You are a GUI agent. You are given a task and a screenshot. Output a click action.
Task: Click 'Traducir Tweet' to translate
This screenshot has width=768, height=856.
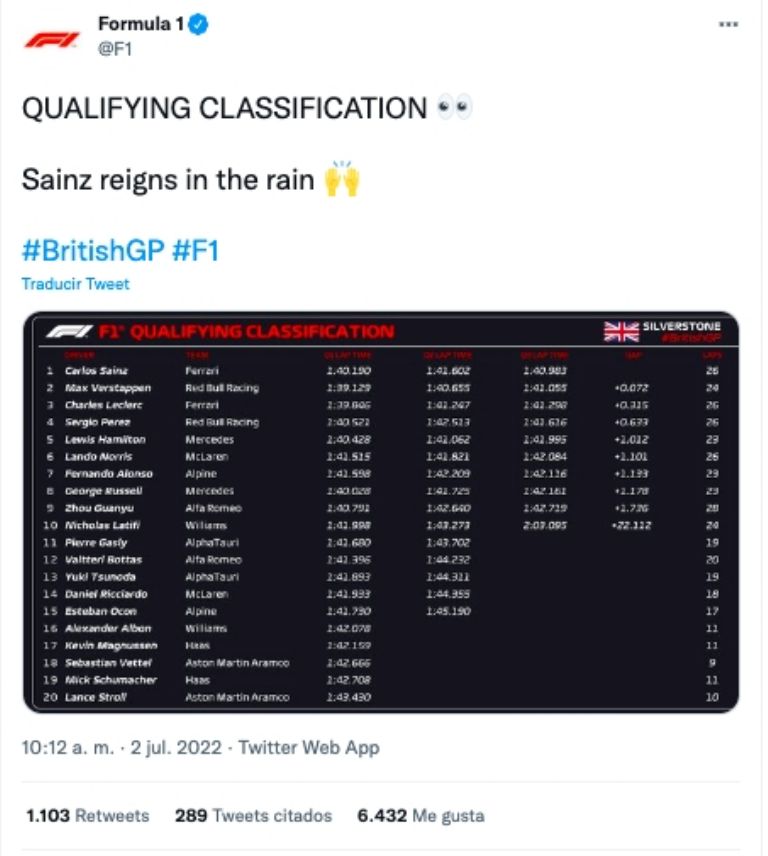coord(74,284)
